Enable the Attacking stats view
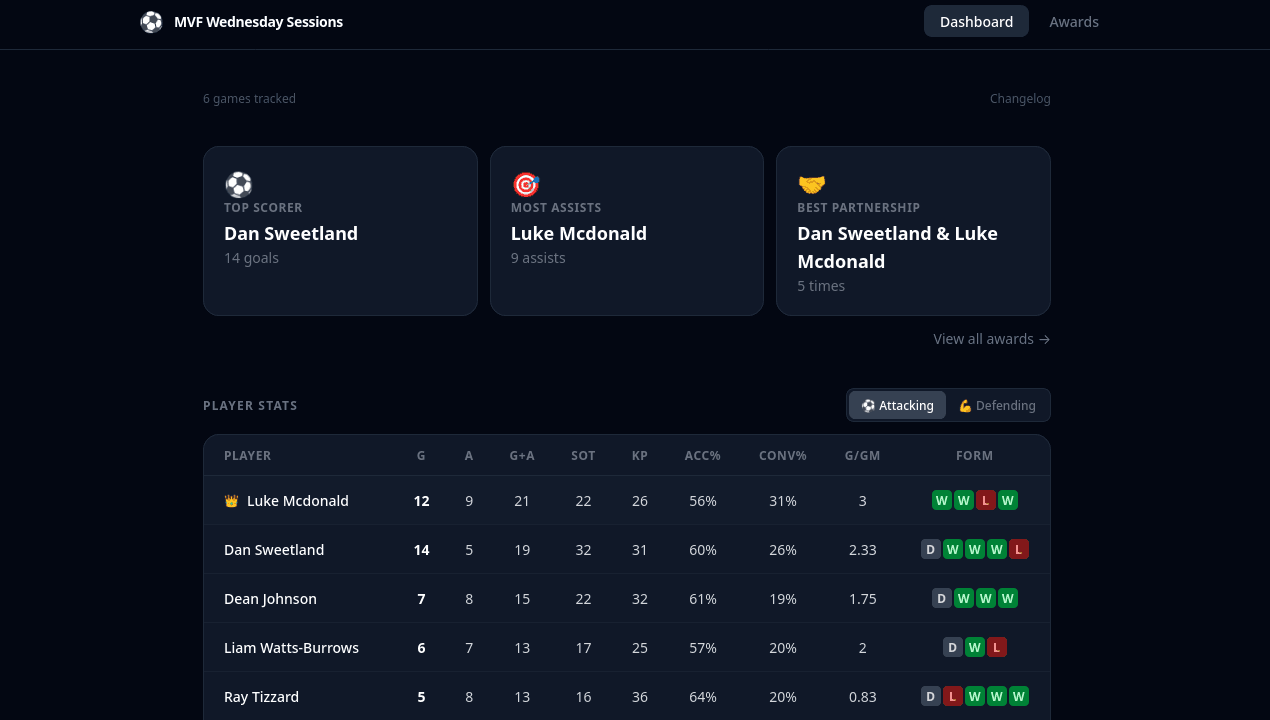Image resolution: width=1270 pixels, height=720 pixels. (897, 405)
